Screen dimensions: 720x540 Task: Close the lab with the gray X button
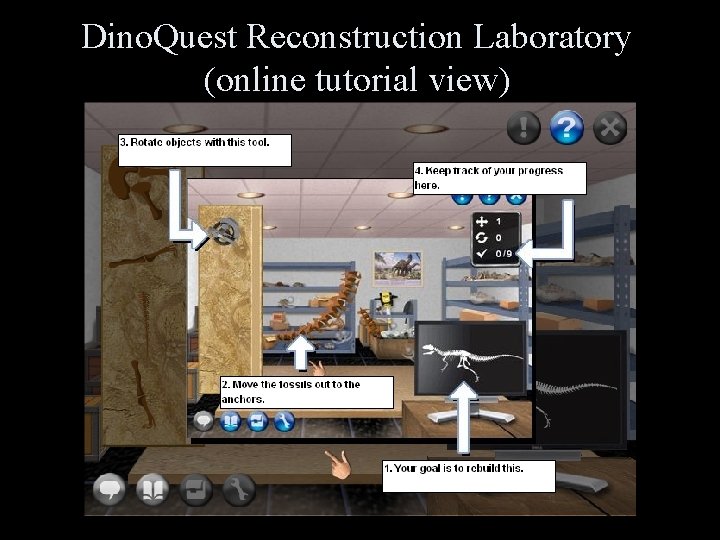(610, 127)
